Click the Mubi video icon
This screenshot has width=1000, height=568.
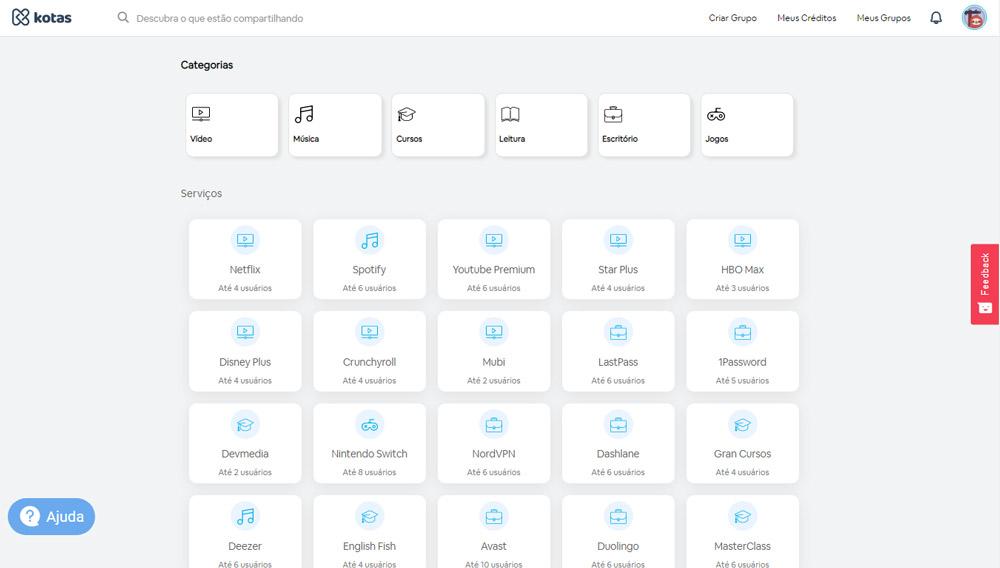494,332
